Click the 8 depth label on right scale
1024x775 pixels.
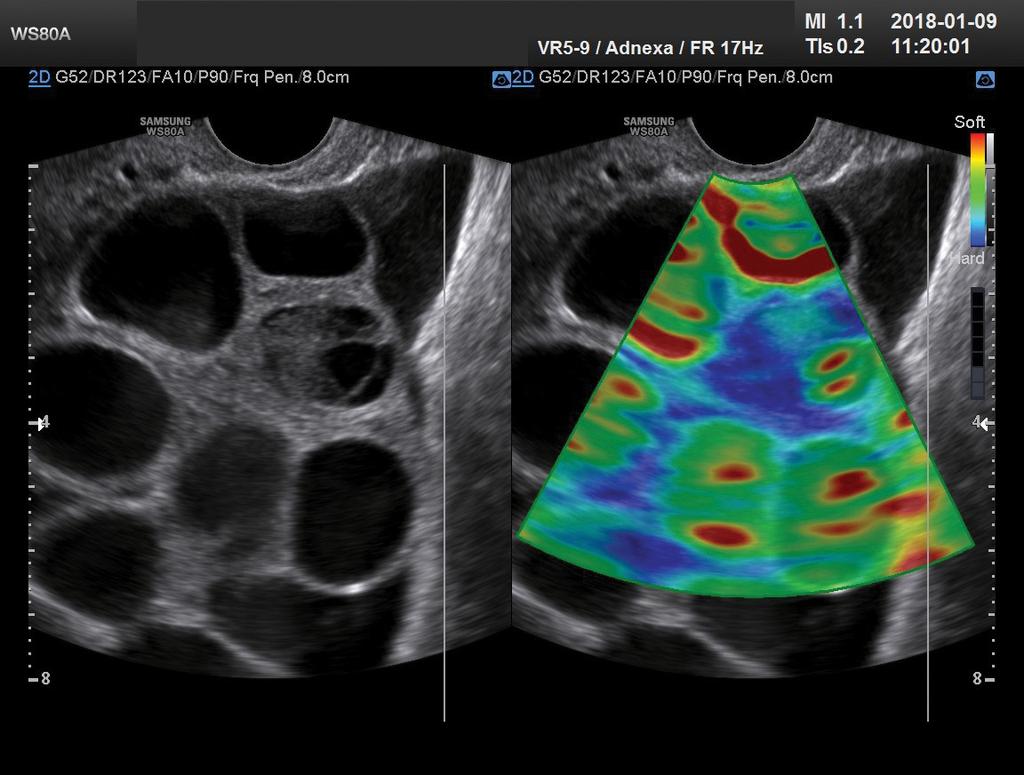click(x=977, y=679)
